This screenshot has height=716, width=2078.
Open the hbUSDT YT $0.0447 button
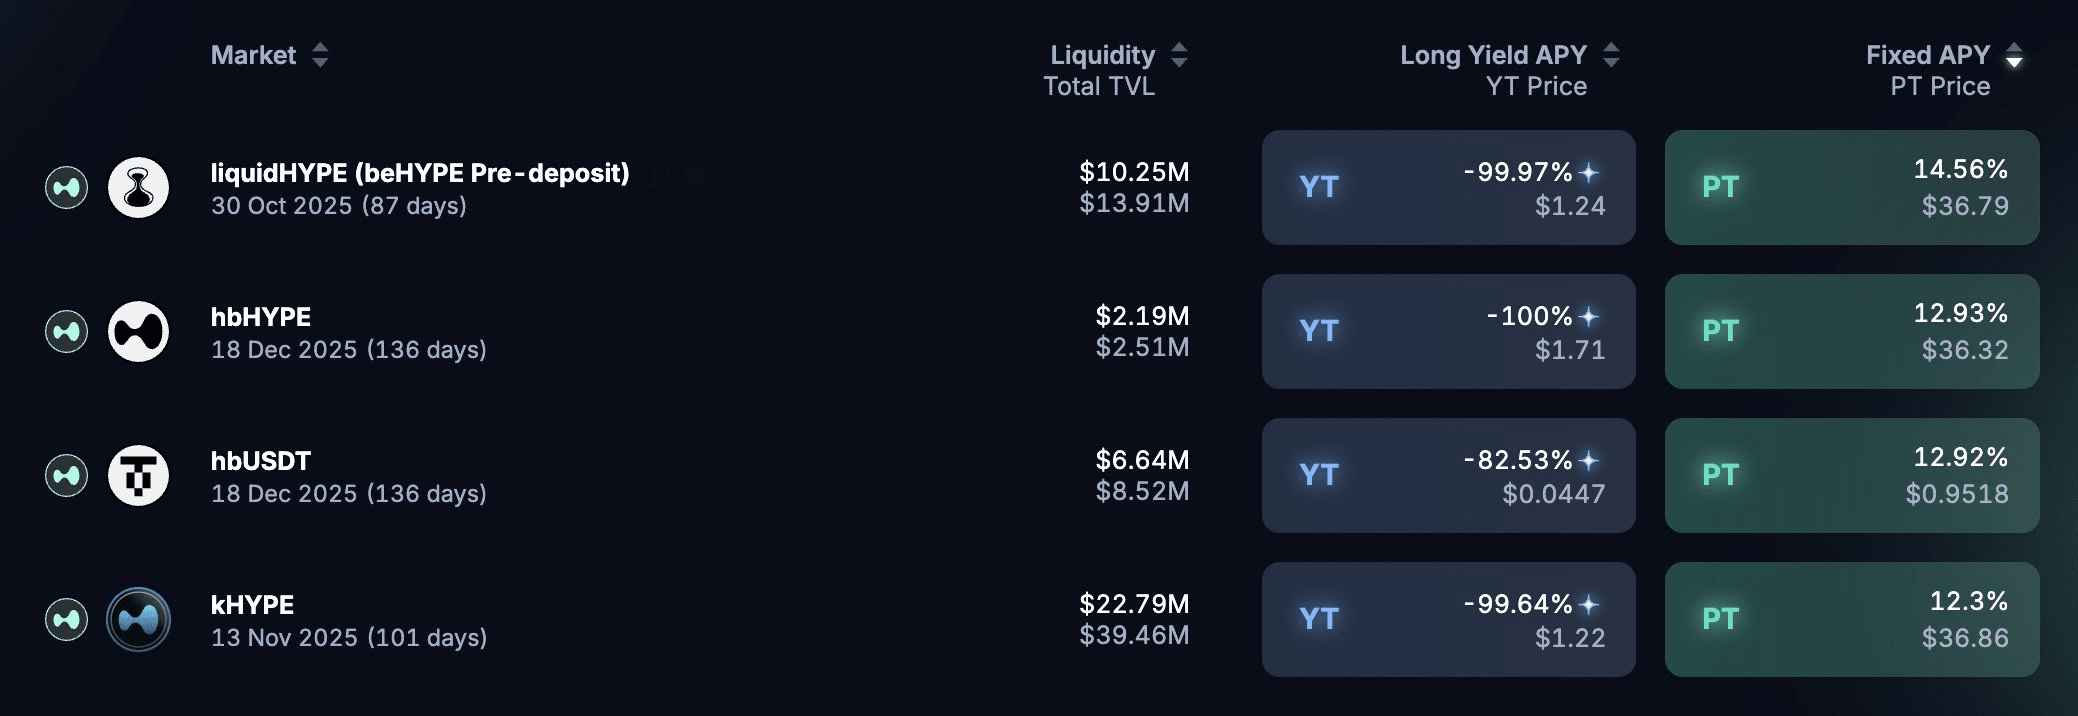[1449, 475]
